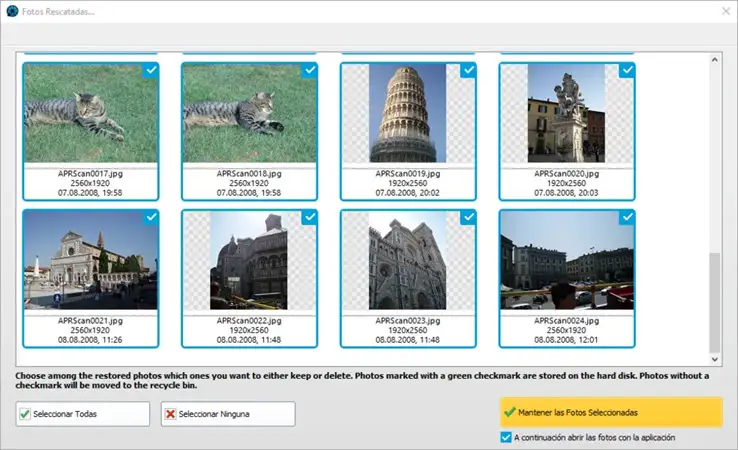738x450 pixels.
Task: Click the 'Seleccionar Todas' button
Action: point(83,414)
